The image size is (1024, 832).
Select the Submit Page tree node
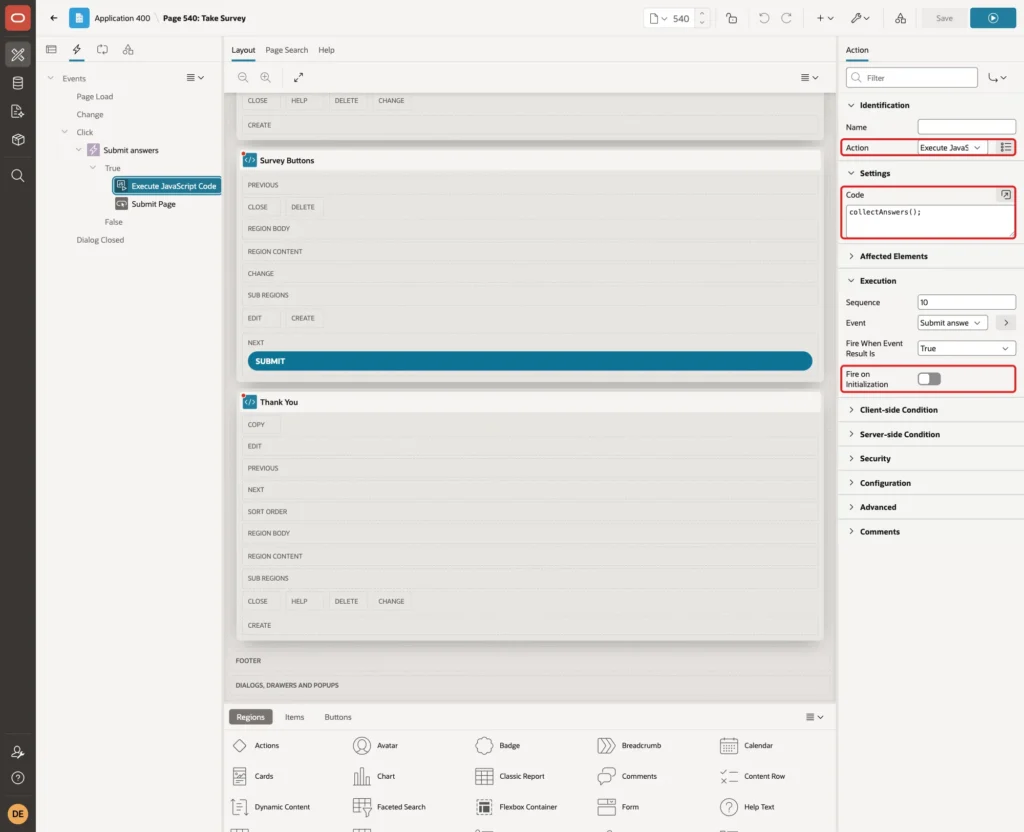(153, 204)
